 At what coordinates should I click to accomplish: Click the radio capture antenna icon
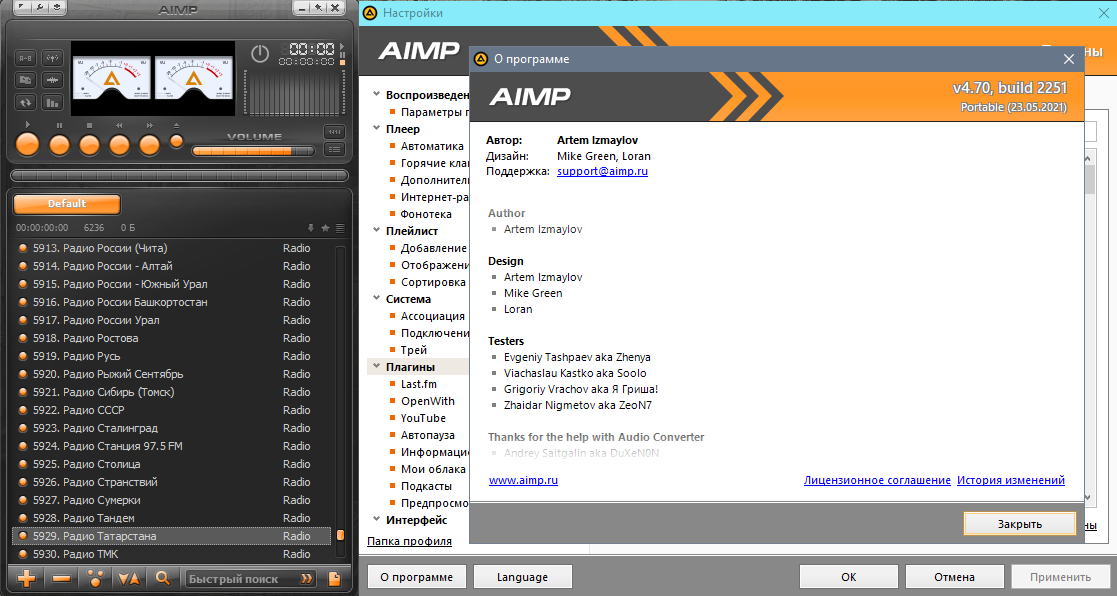click(x=52, y=58)
